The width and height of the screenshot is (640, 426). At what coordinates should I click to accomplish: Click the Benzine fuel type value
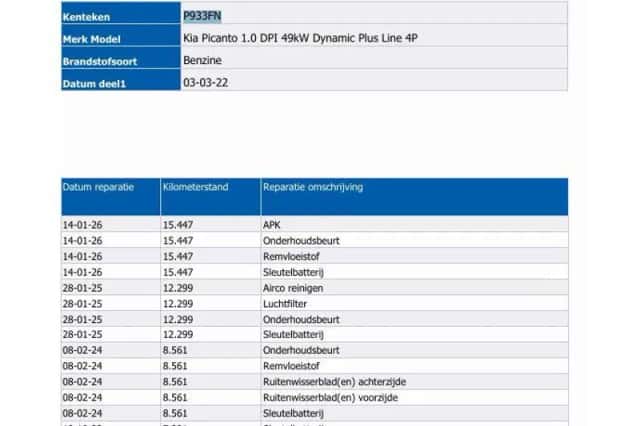[202, 60]
